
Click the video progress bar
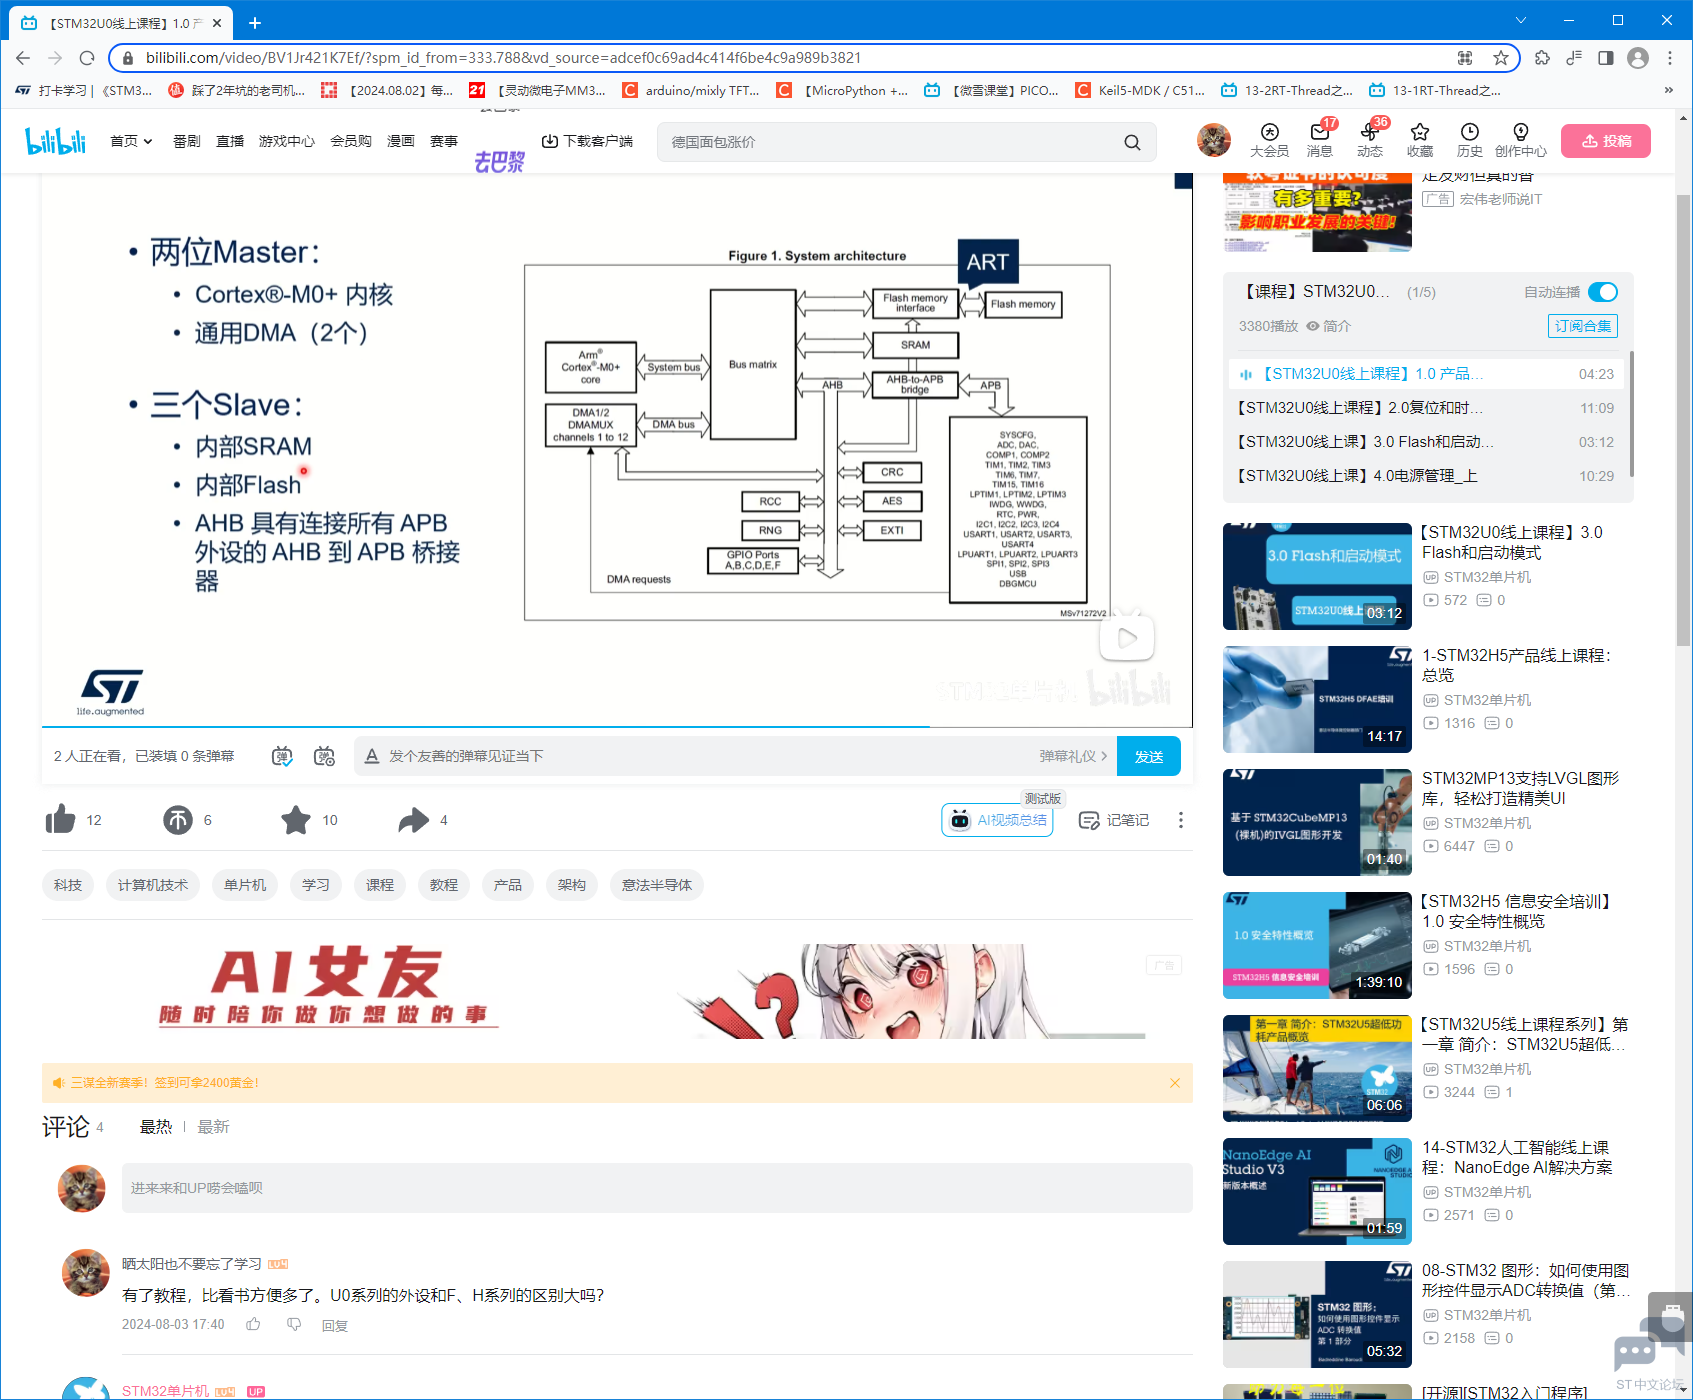[x=617, y=726]
